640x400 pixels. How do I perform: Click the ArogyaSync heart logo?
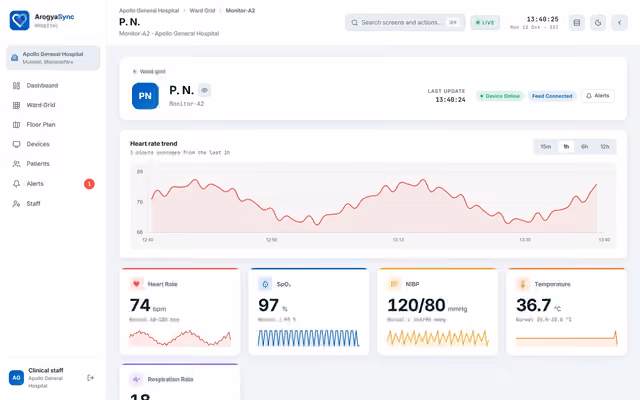click(19, 20)
